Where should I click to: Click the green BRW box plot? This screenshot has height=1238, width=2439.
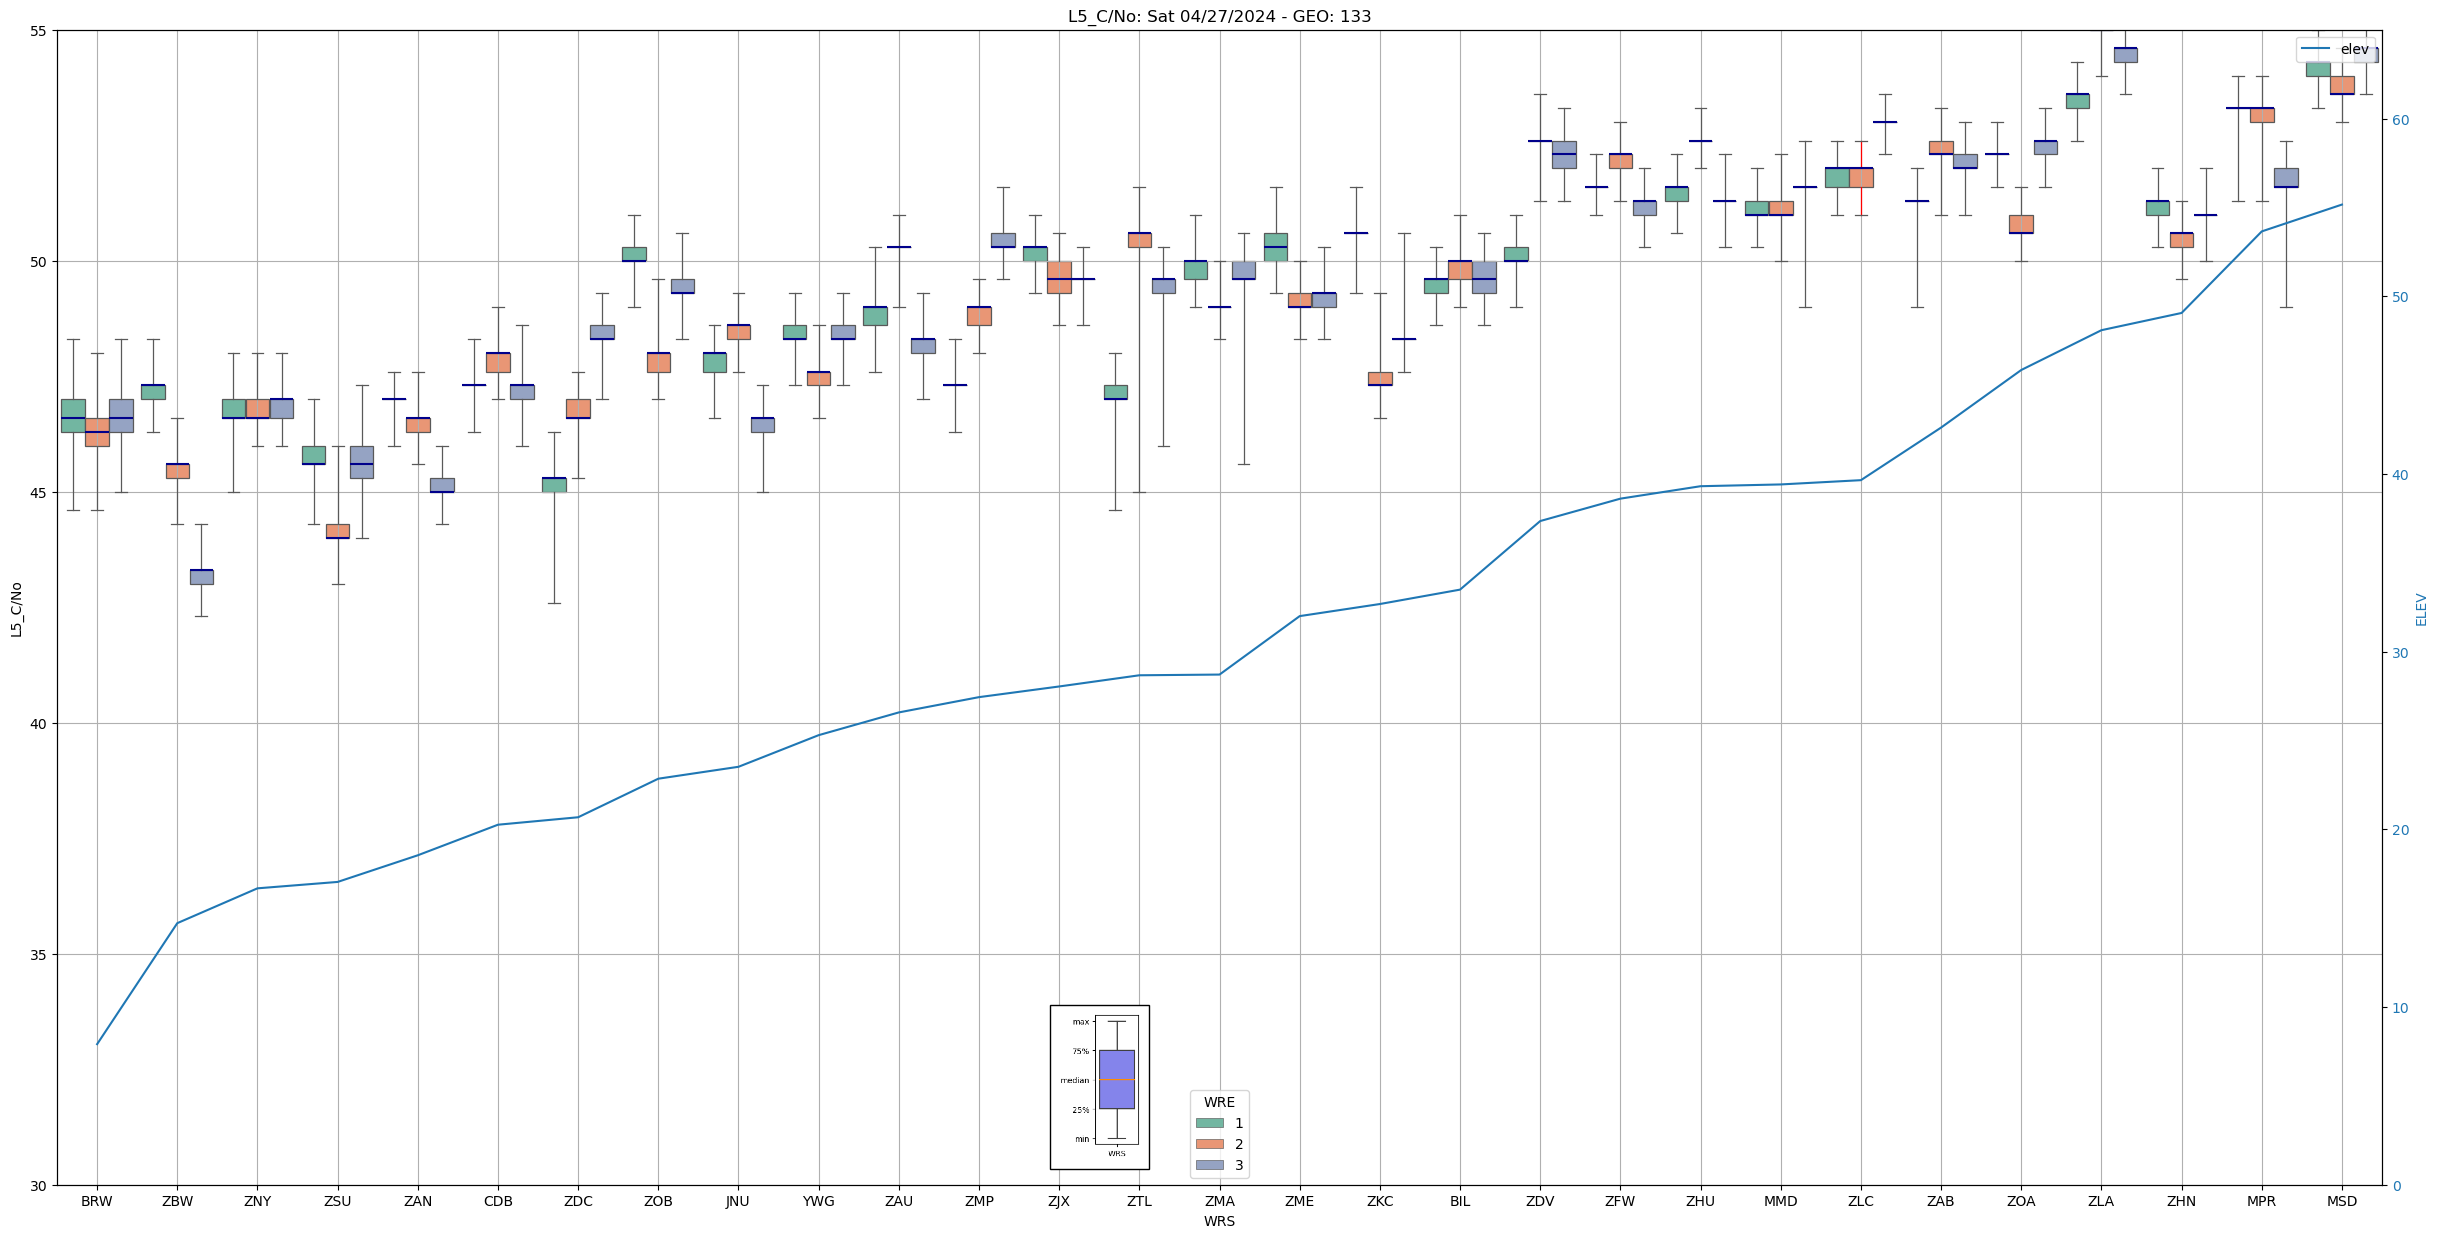tap(73, 416)
